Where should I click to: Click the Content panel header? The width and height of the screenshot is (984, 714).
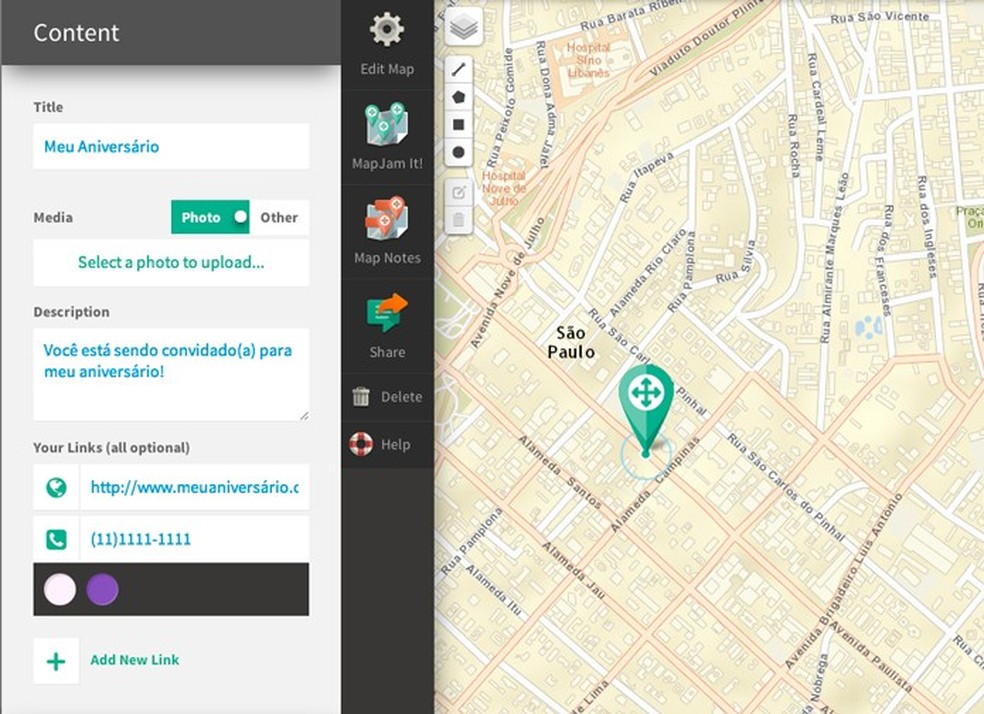171,33
